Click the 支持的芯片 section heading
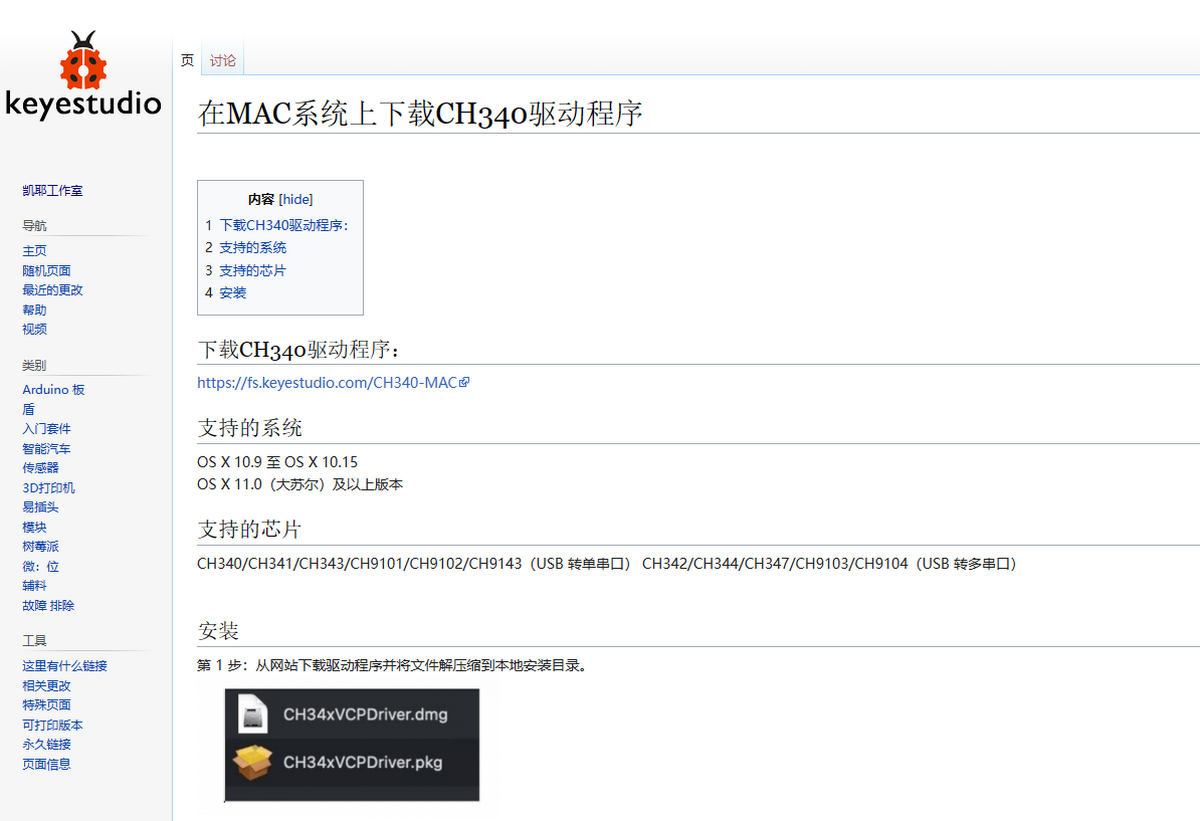 (250, 529)
